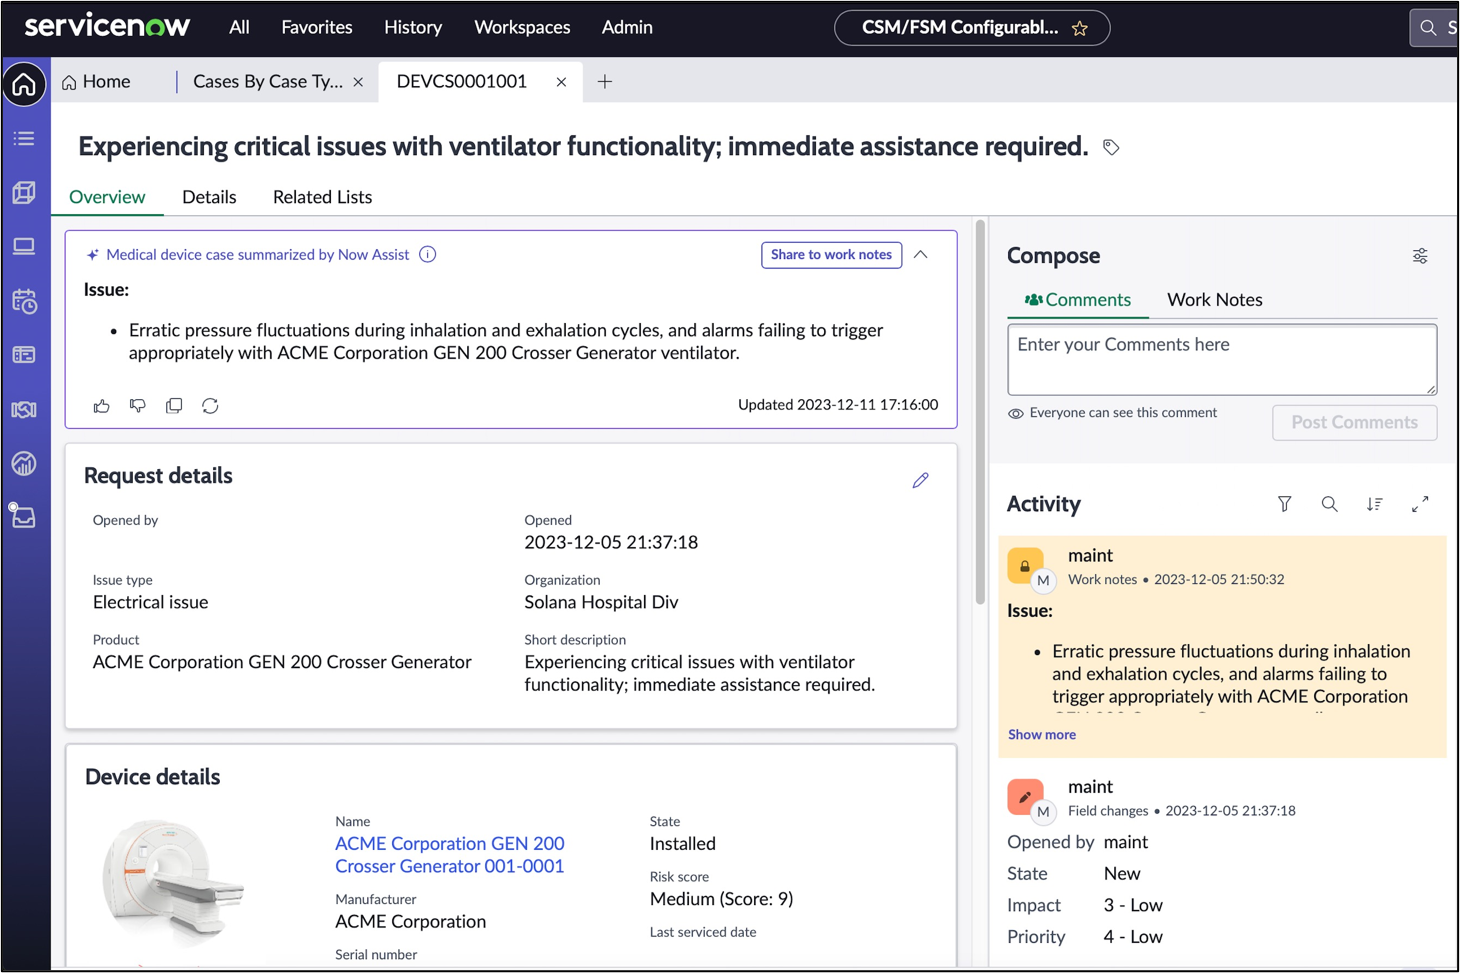Give thumbs down to the summary

(138, 406)
